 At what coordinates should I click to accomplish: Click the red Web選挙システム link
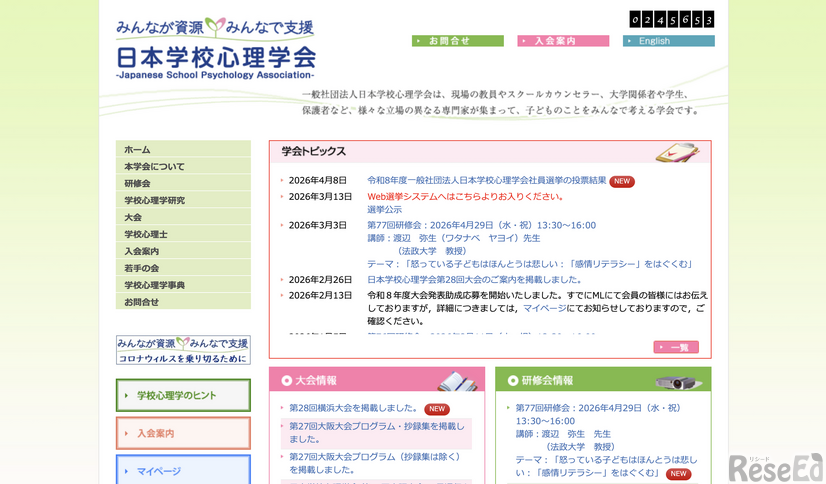(x=466, y=196)
